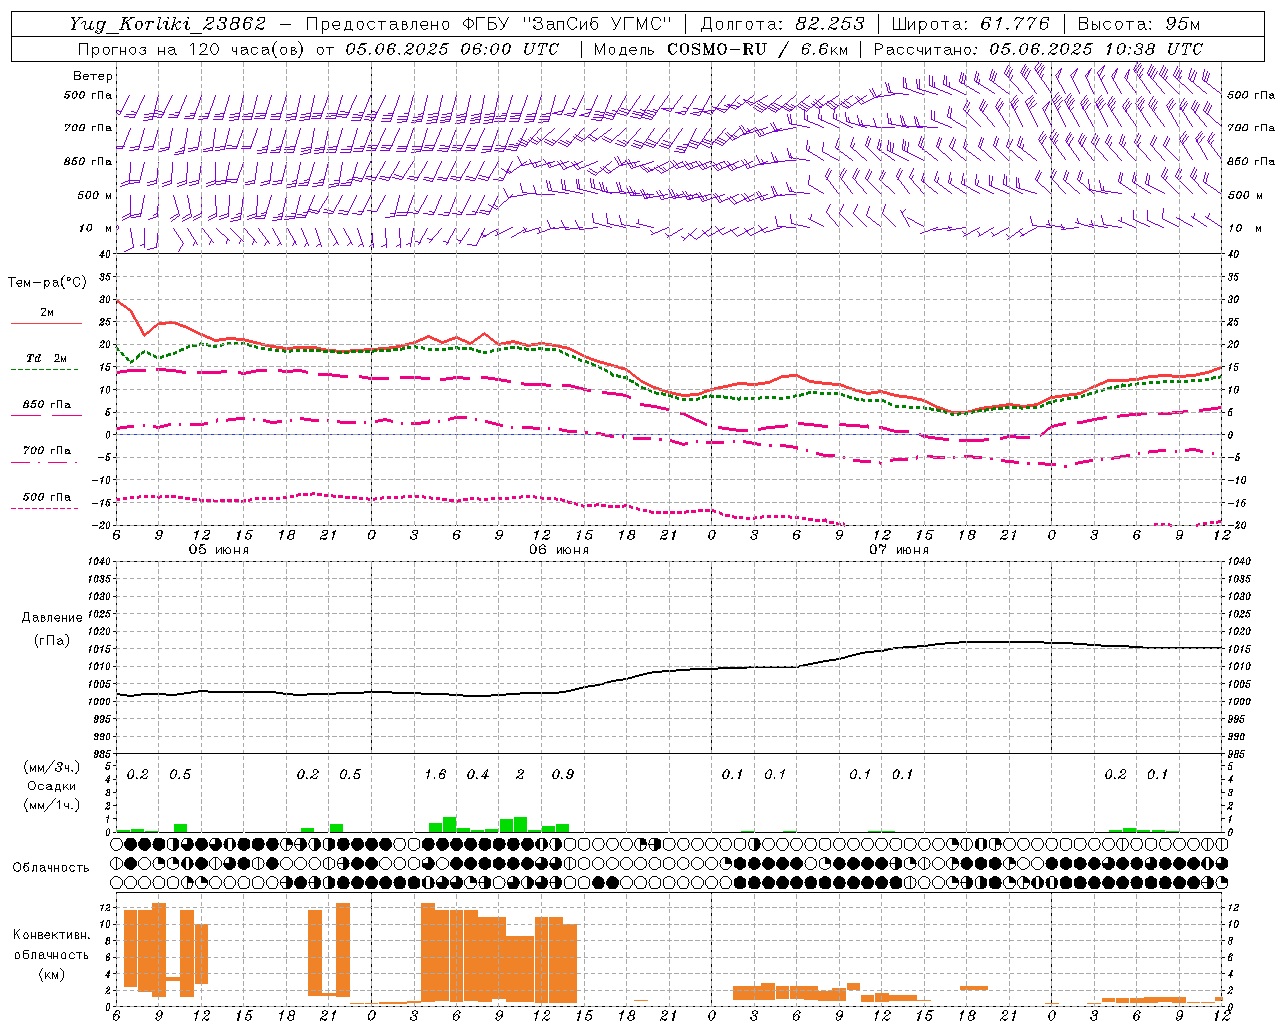Click the 'Прогноз на 120 часа(ов)' text
Screen dimensions: 1280x1024
pyautogui.click(x=192, y=49)
